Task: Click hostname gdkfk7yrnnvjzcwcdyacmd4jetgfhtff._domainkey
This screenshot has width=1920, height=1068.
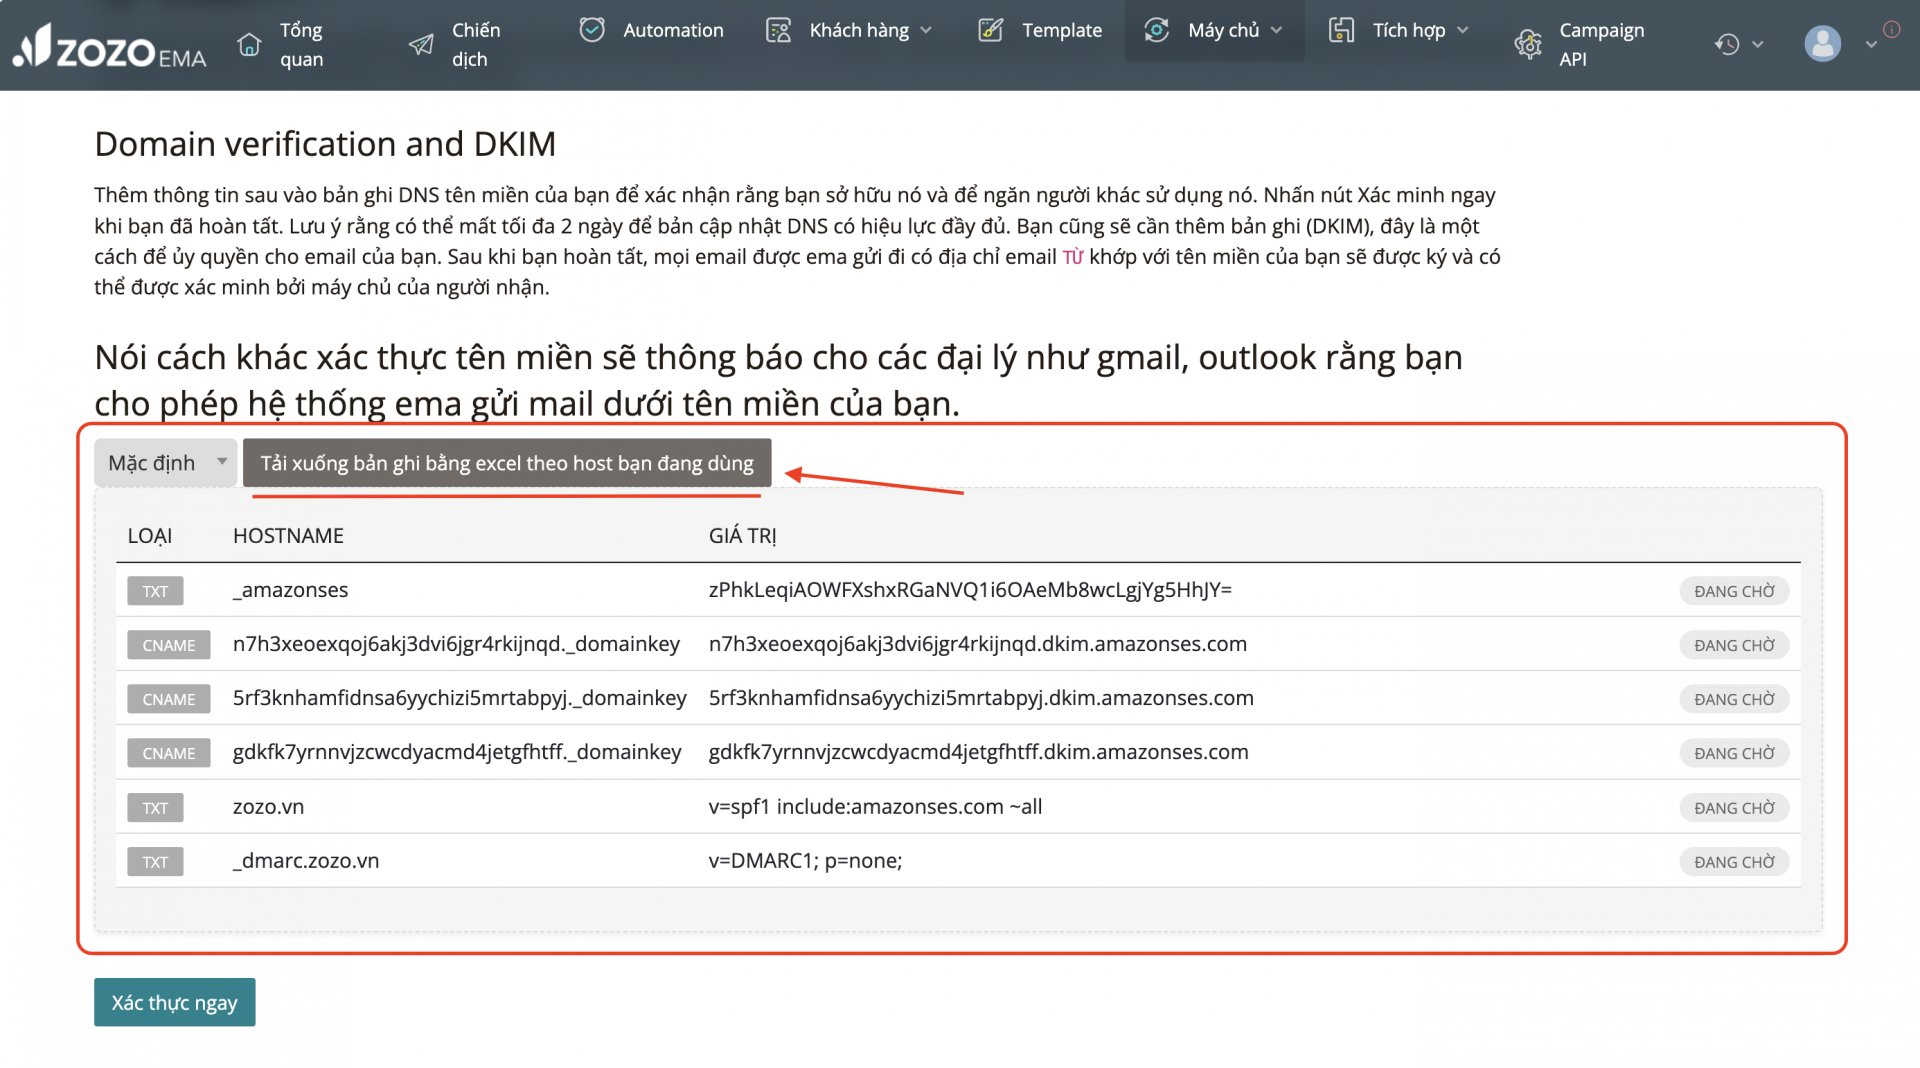Action: point(457,752)
